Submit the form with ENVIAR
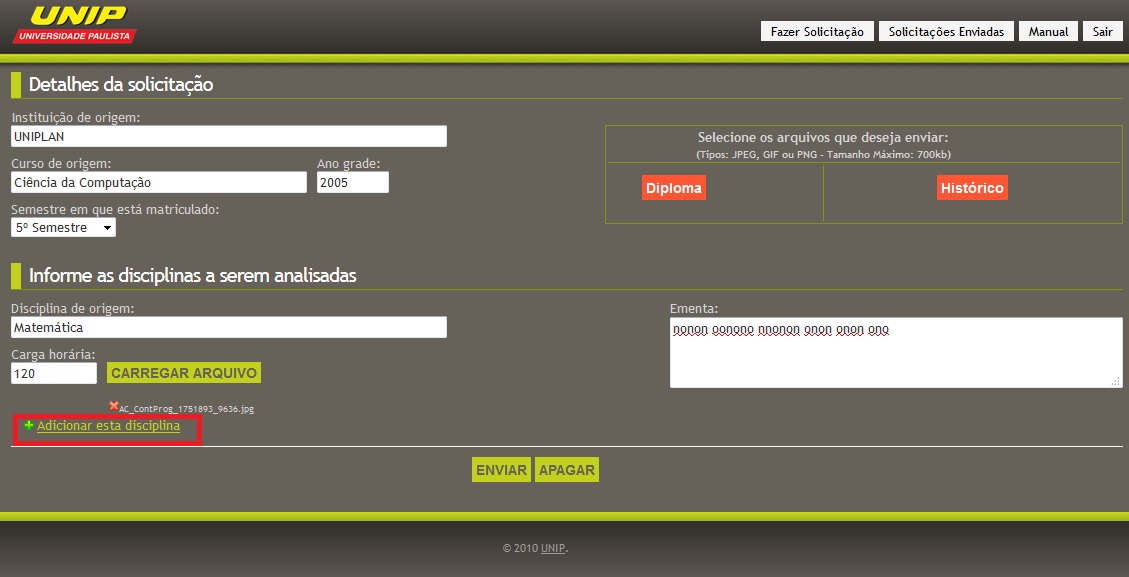 click(x=501, y=470)
